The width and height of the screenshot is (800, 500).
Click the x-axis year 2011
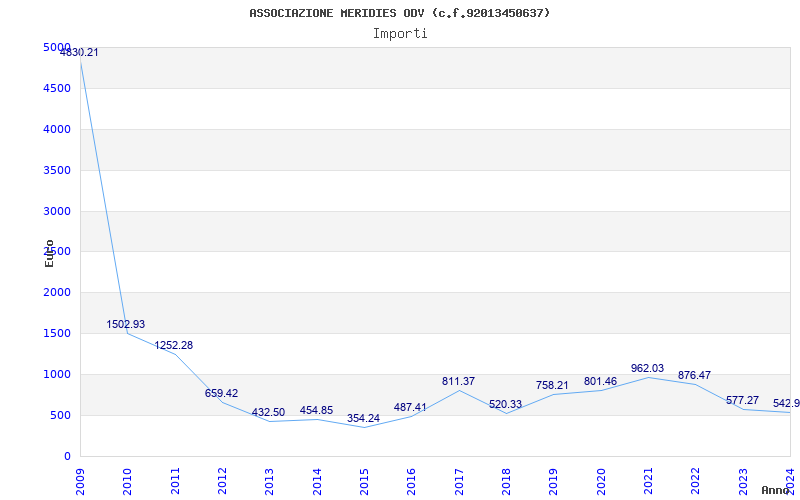click(x=175, y=482)
